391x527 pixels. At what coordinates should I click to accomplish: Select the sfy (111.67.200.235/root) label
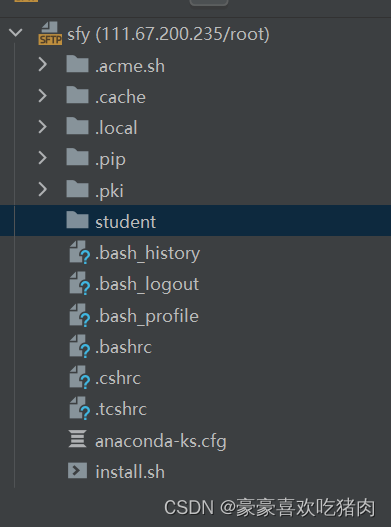pos(168,34)
